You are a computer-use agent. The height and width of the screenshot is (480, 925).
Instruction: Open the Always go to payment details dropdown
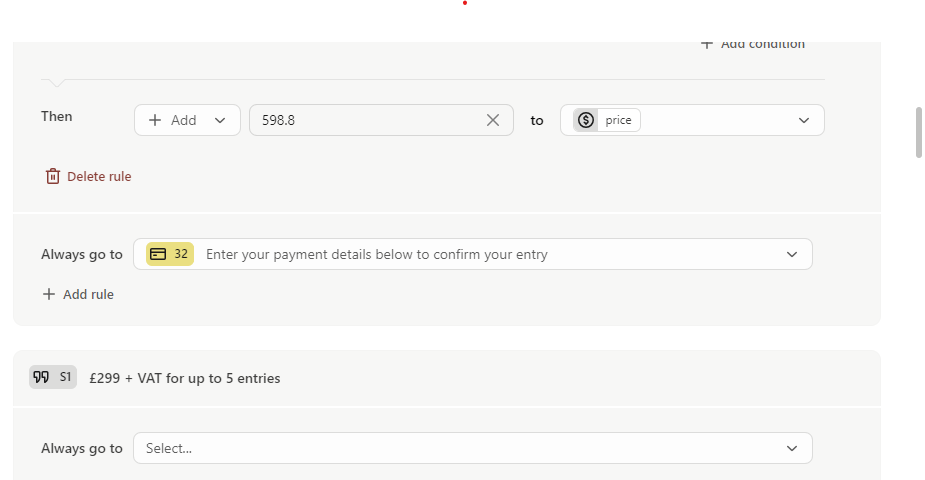tap(473, 254)
